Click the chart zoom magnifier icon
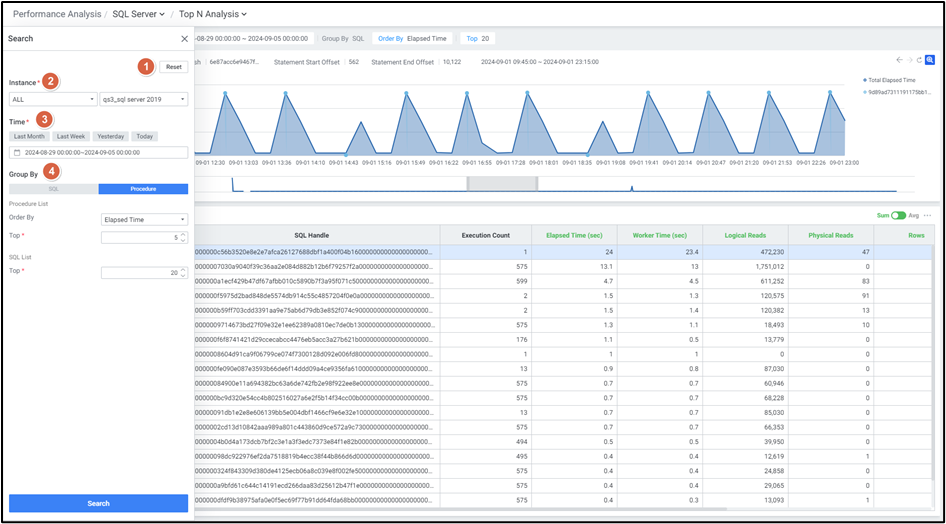 point(931,60)
